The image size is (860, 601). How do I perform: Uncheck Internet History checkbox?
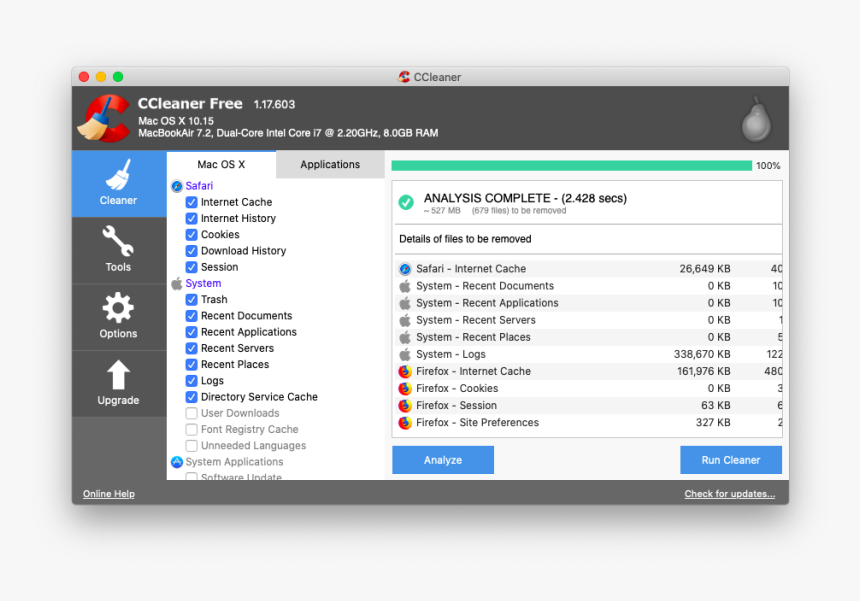pyautogui.click(x=191, y=218)
